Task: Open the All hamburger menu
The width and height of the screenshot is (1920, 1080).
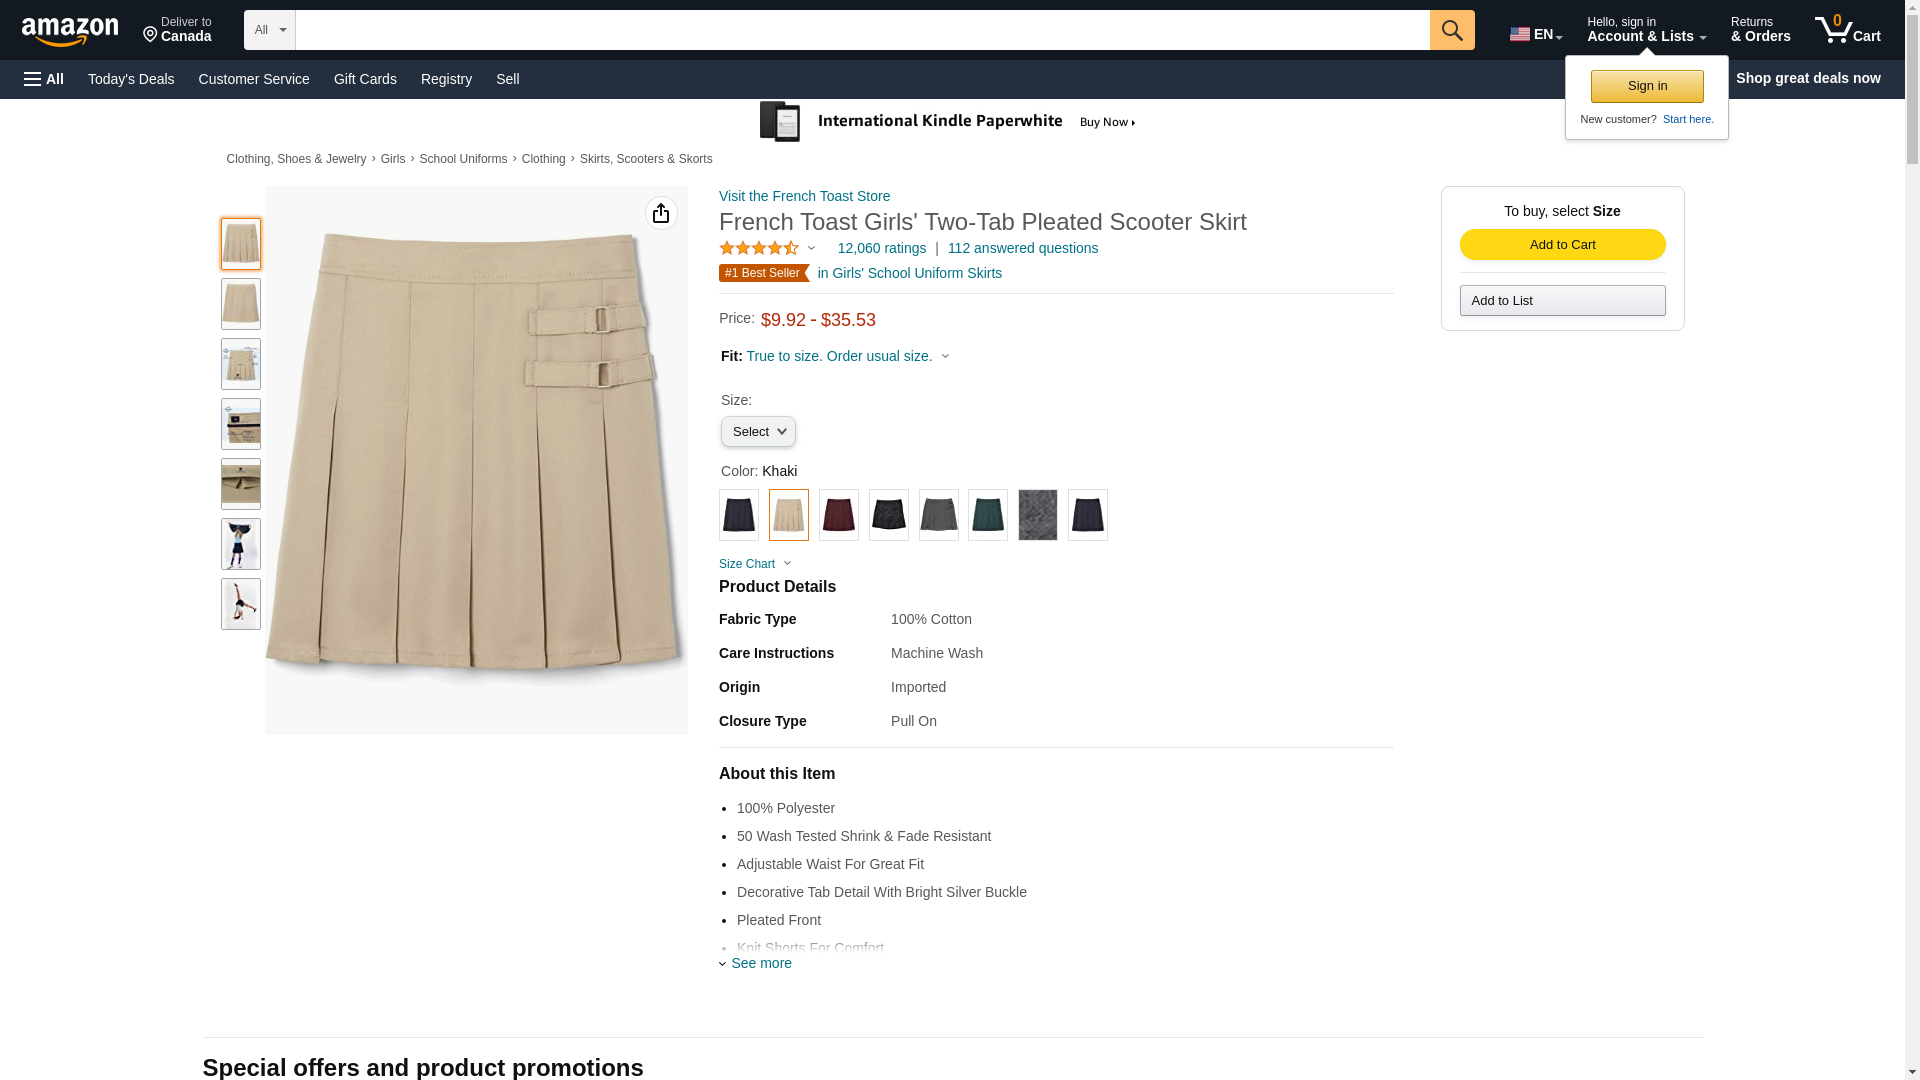Action: 44,79
